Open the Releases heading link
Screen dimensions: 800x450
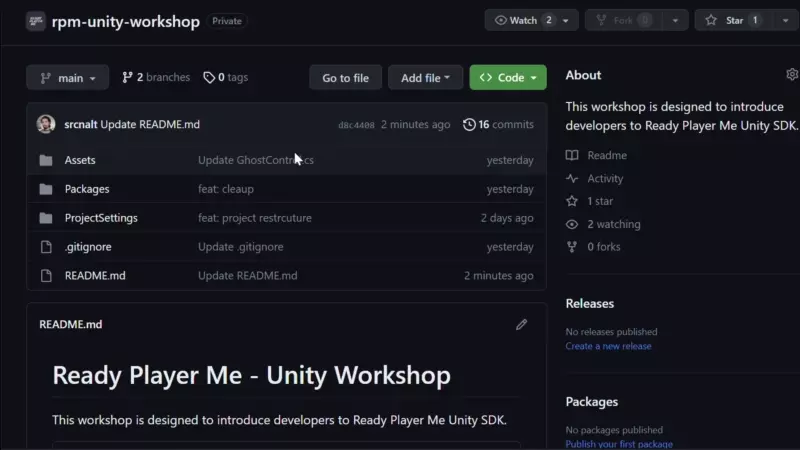(x=590, y=304)
